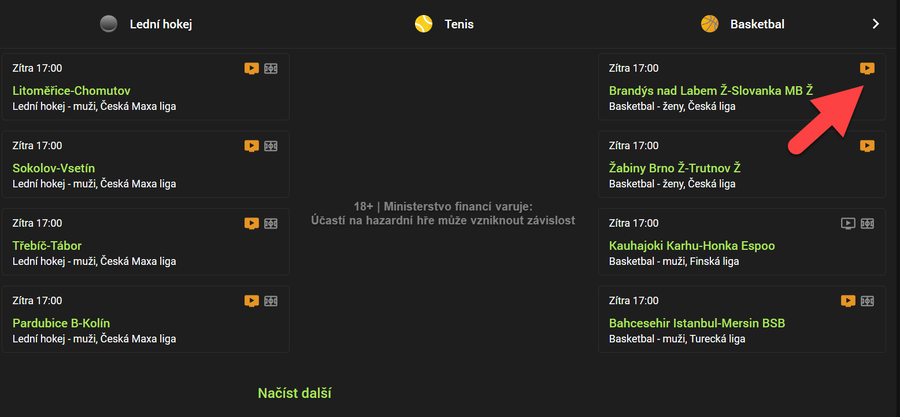Click grey TV icon on Kauhajoki Karhu match
This screenshot has height=417, width=900.
pos(848,223)
